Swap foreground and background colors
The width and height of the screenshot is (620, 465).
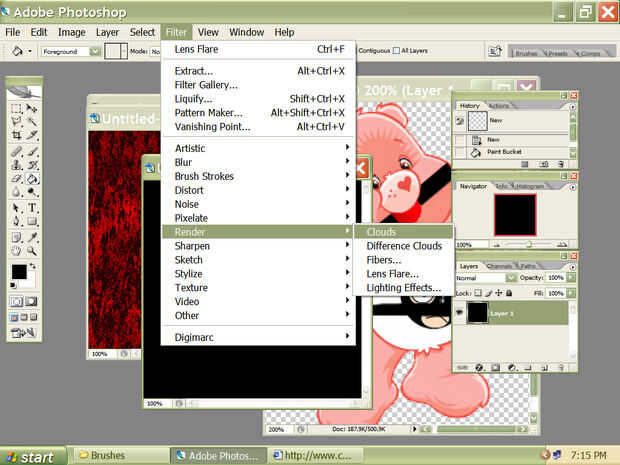pos(33,266)
